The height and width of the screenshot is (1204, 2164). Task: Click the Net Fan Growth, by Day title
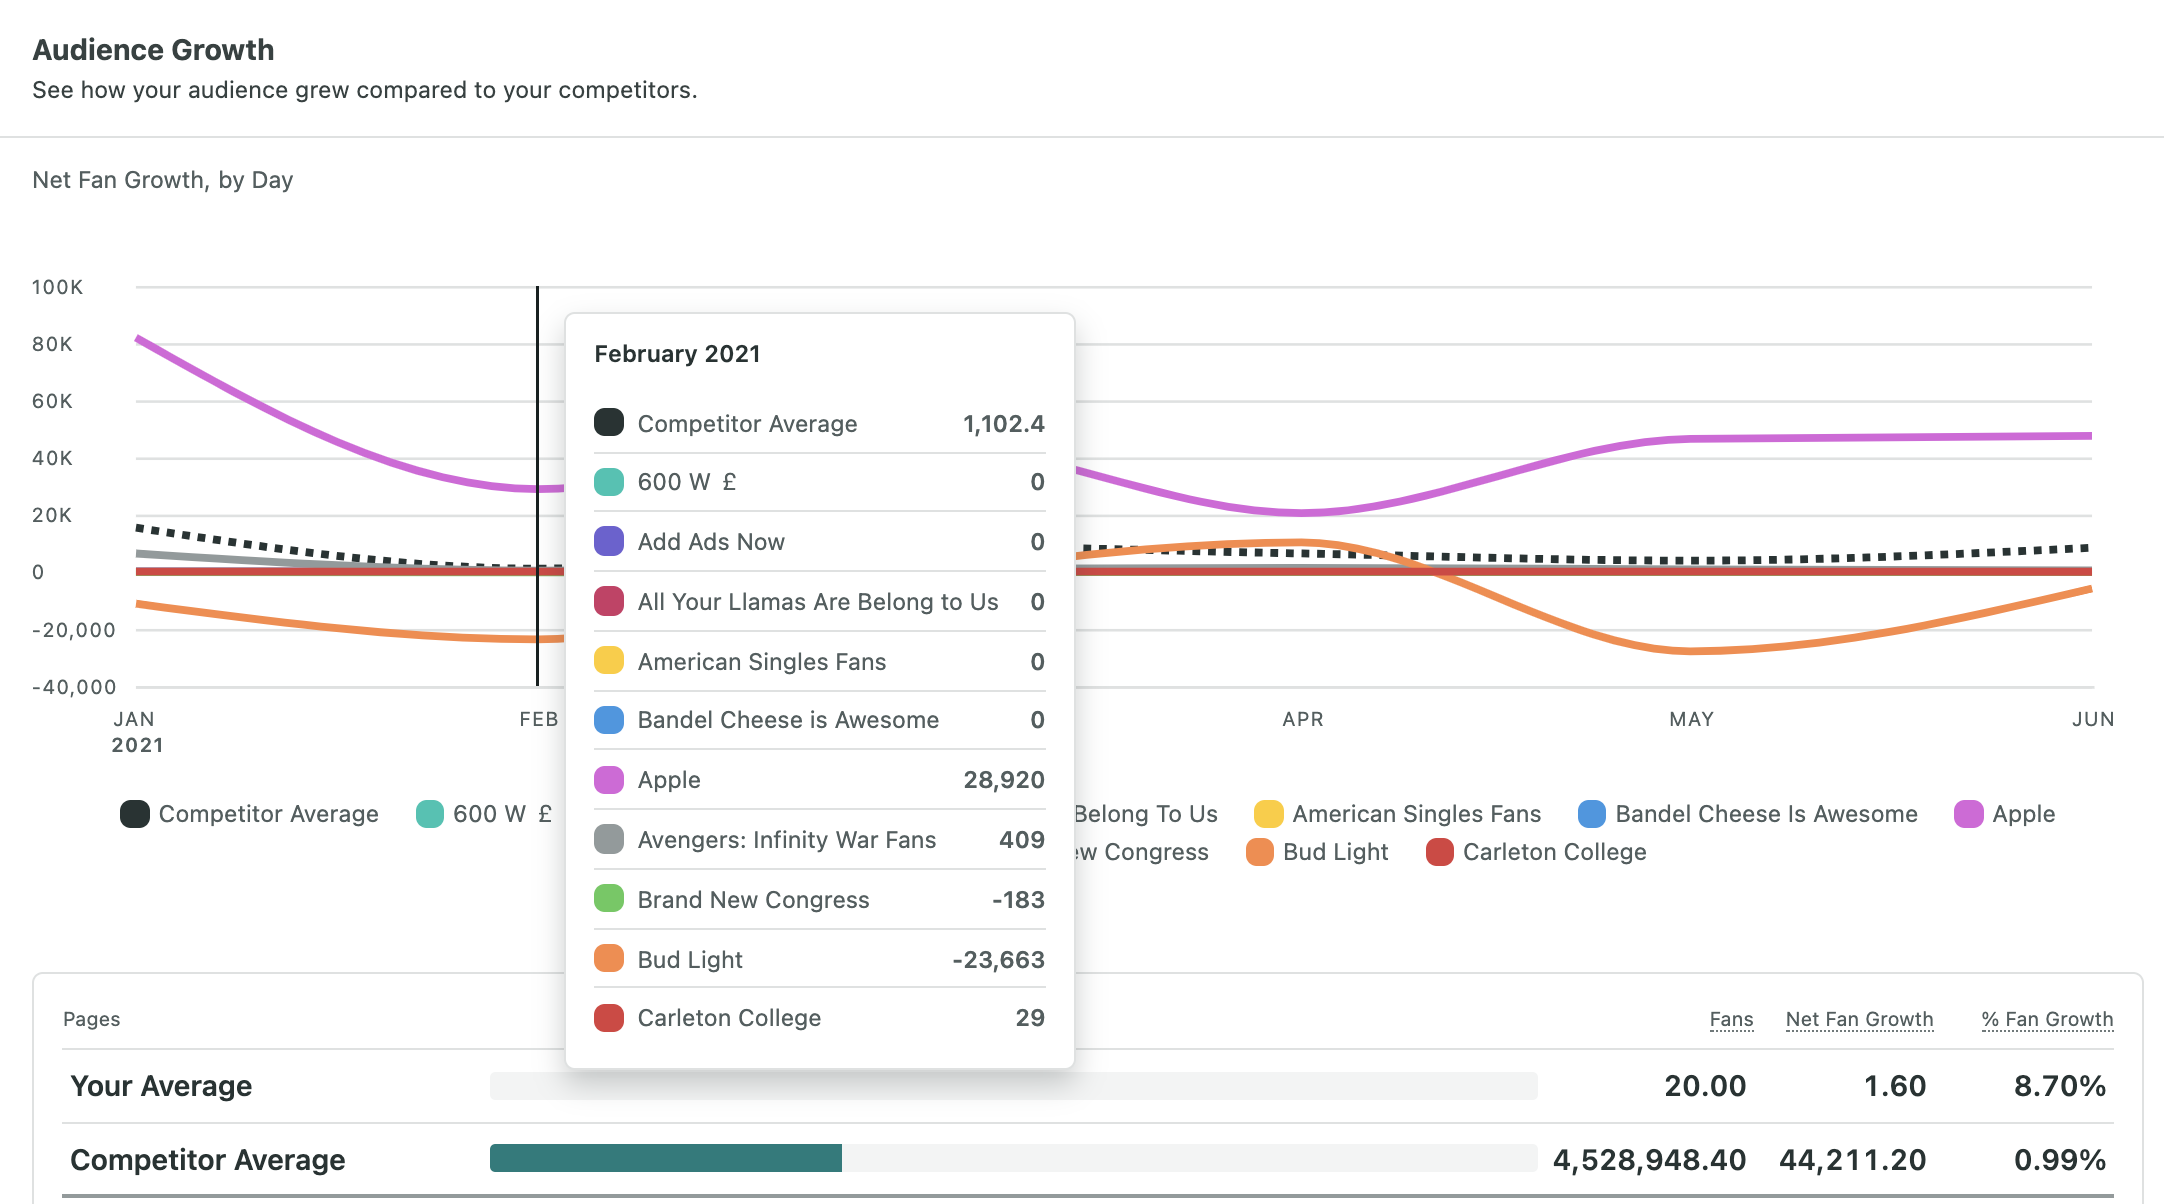click(163, 180)
